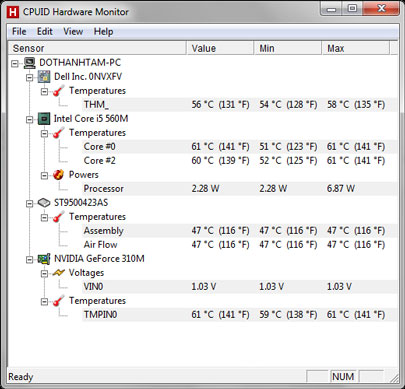Open the Help menu

[x=103, y=32]
